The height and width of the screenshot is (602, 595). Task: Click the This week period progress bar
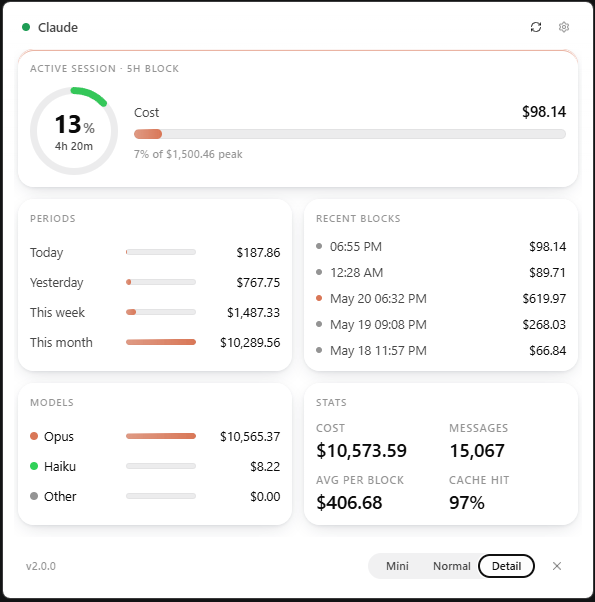point(161,312)
